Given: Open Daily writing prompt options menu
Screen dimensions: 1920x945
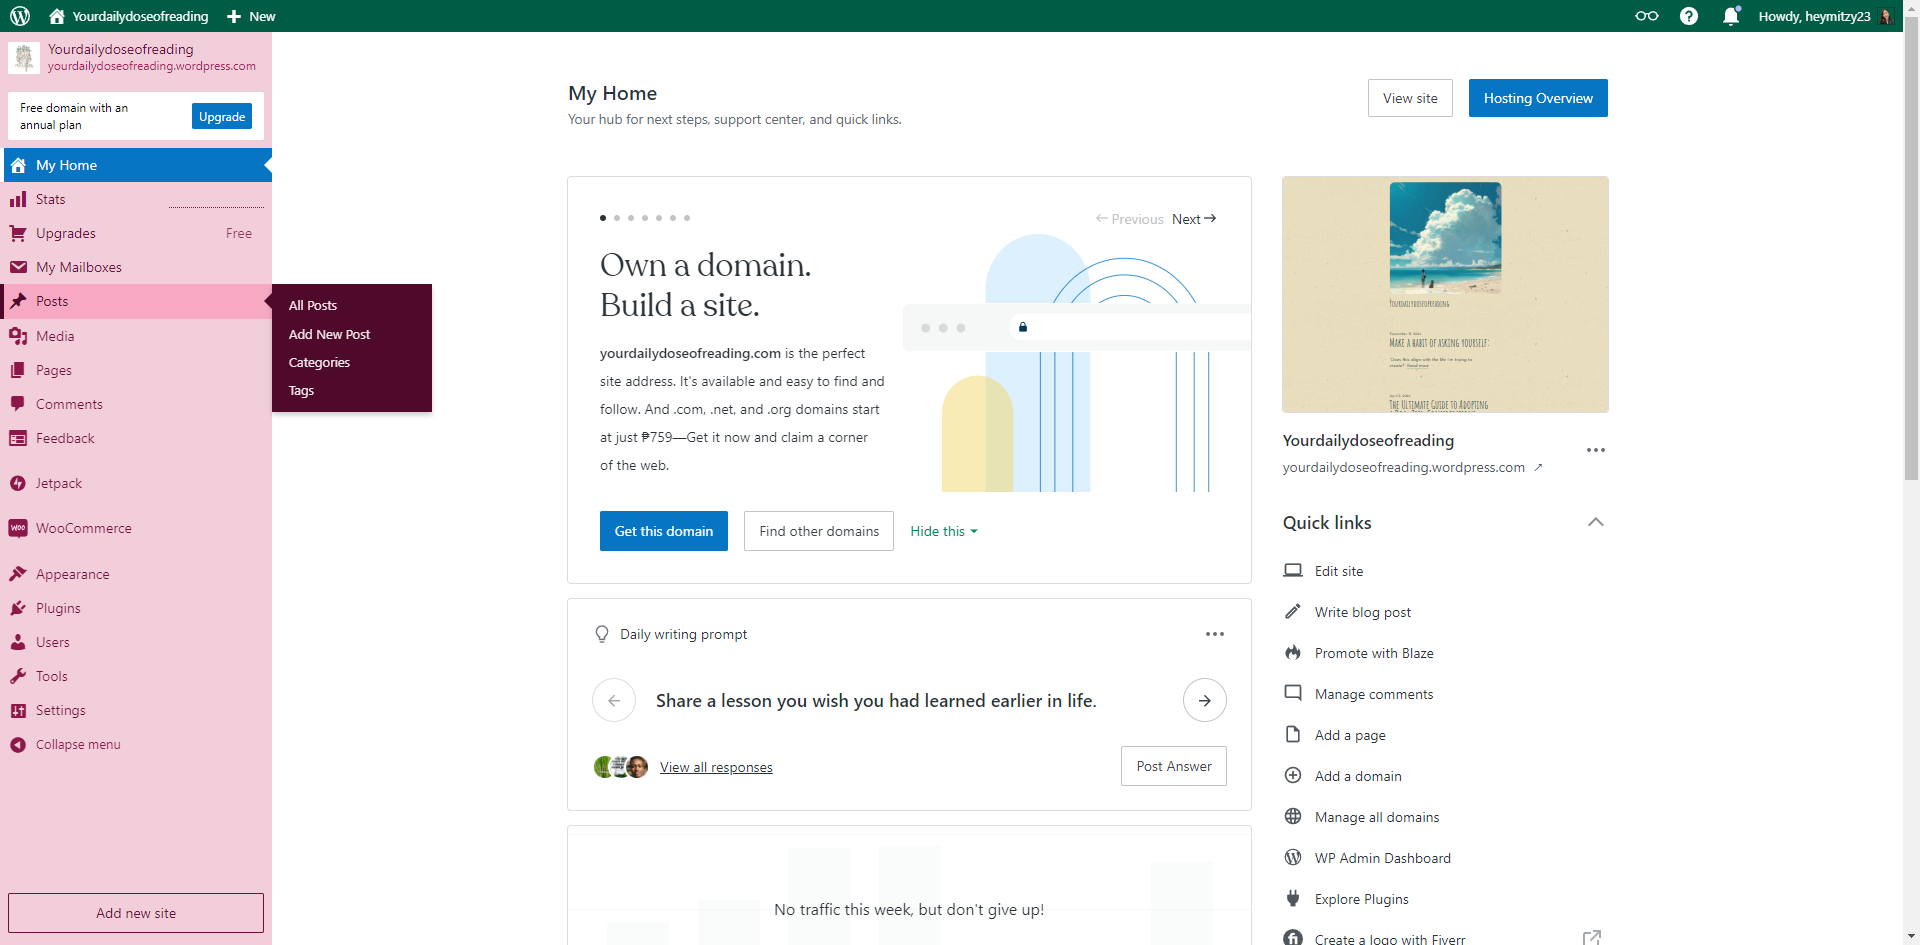Looking at the screenshot, I should click(x=1215, y=634).
